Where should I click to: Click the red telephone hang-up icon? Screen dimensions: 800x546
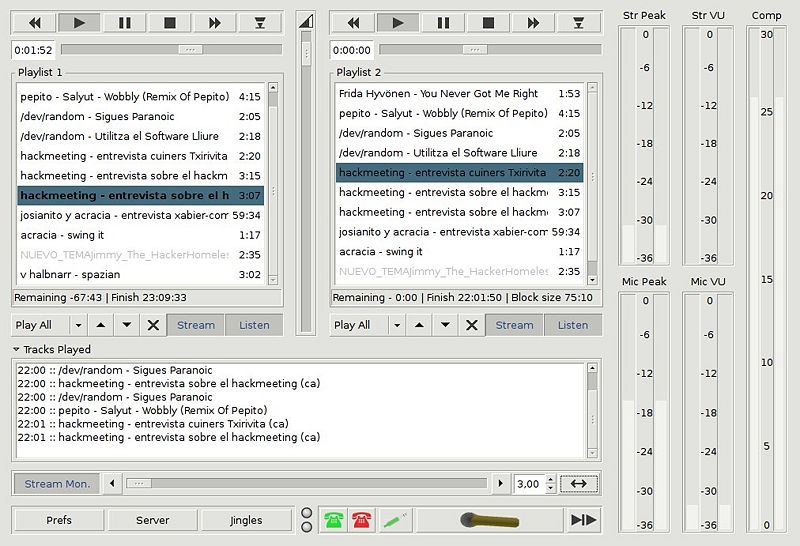(361, 520)
